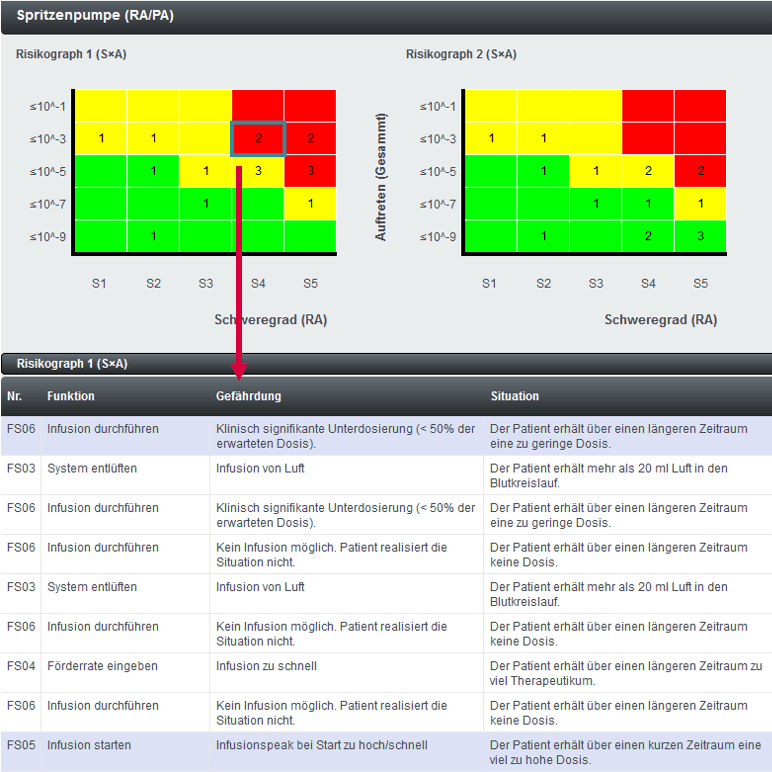Pick Risikograph 2 cell S3 at ≤10^-5
Image resolution: width=772 pixels, height=772 pixels.
(596, 171)
